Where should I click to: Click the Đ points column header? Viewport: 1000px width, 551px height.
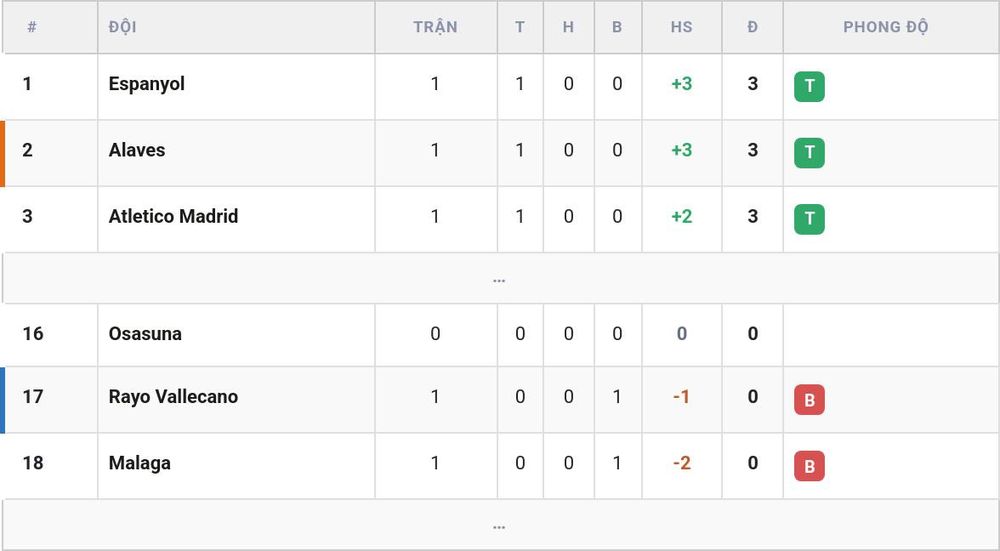click(x=753, y=27)
